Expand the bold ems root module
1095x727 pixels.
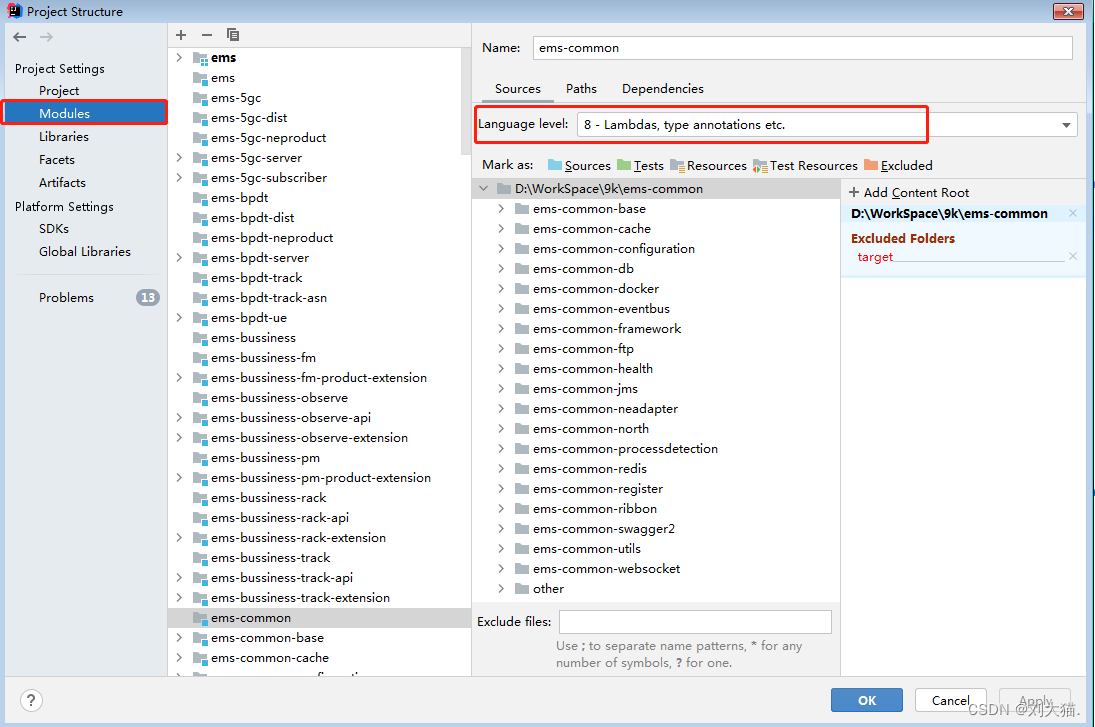(x=179, y=58)
